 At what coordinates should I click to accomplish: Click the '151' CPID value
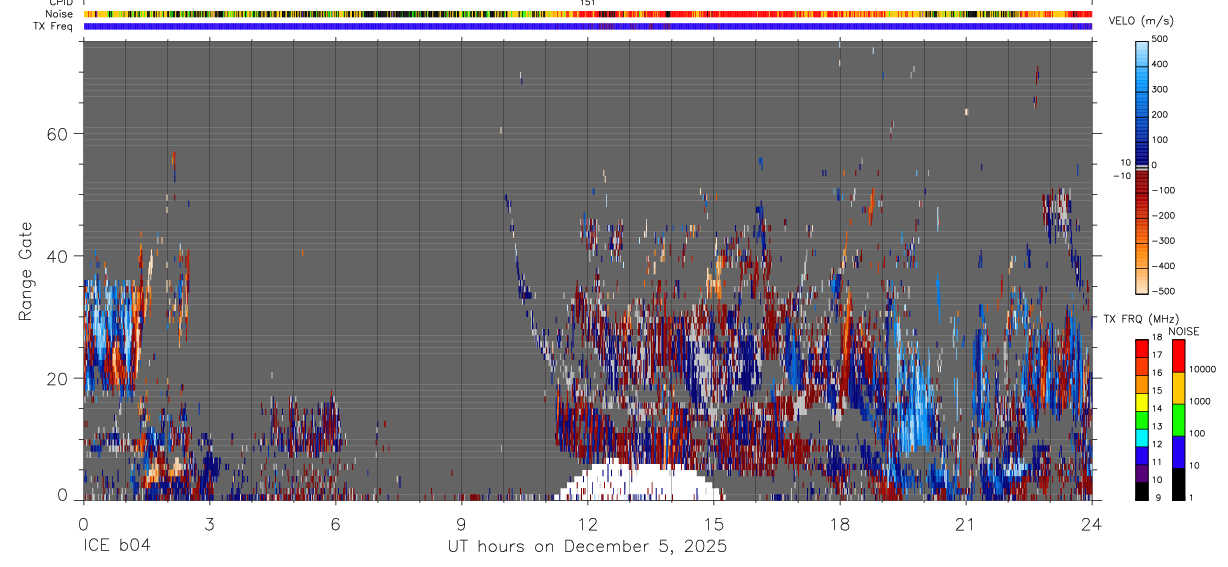[588, 3]
